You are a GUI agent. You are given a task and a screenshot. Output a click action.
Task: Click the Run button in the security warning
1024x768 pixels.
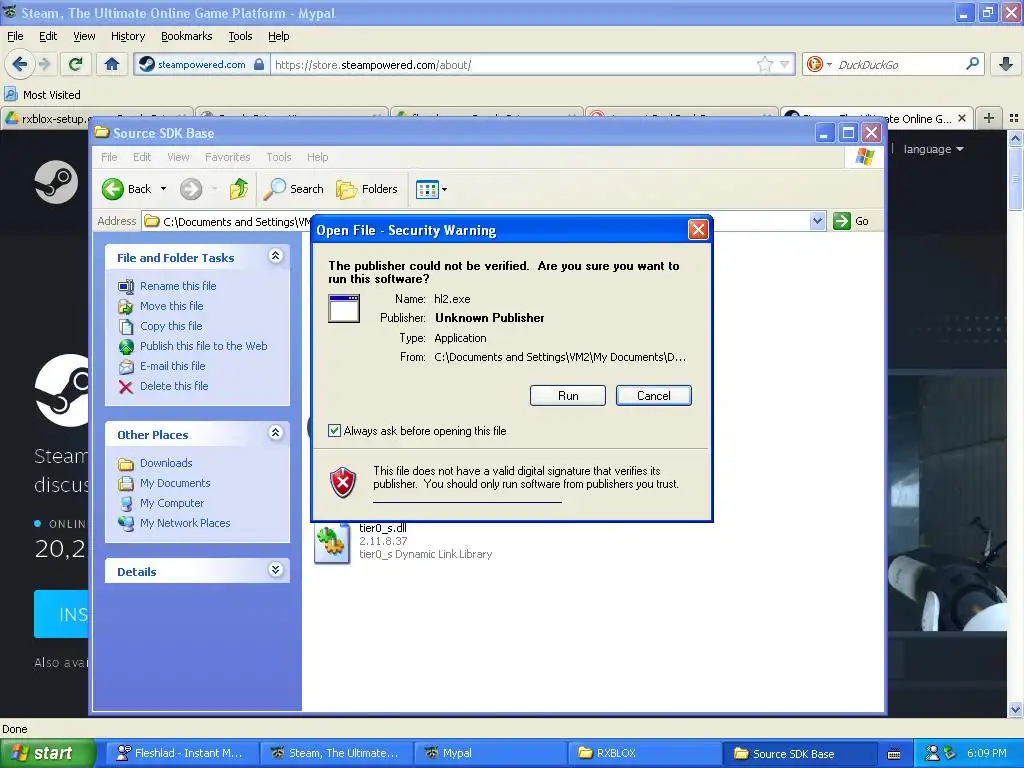click(x=568, y=396)
